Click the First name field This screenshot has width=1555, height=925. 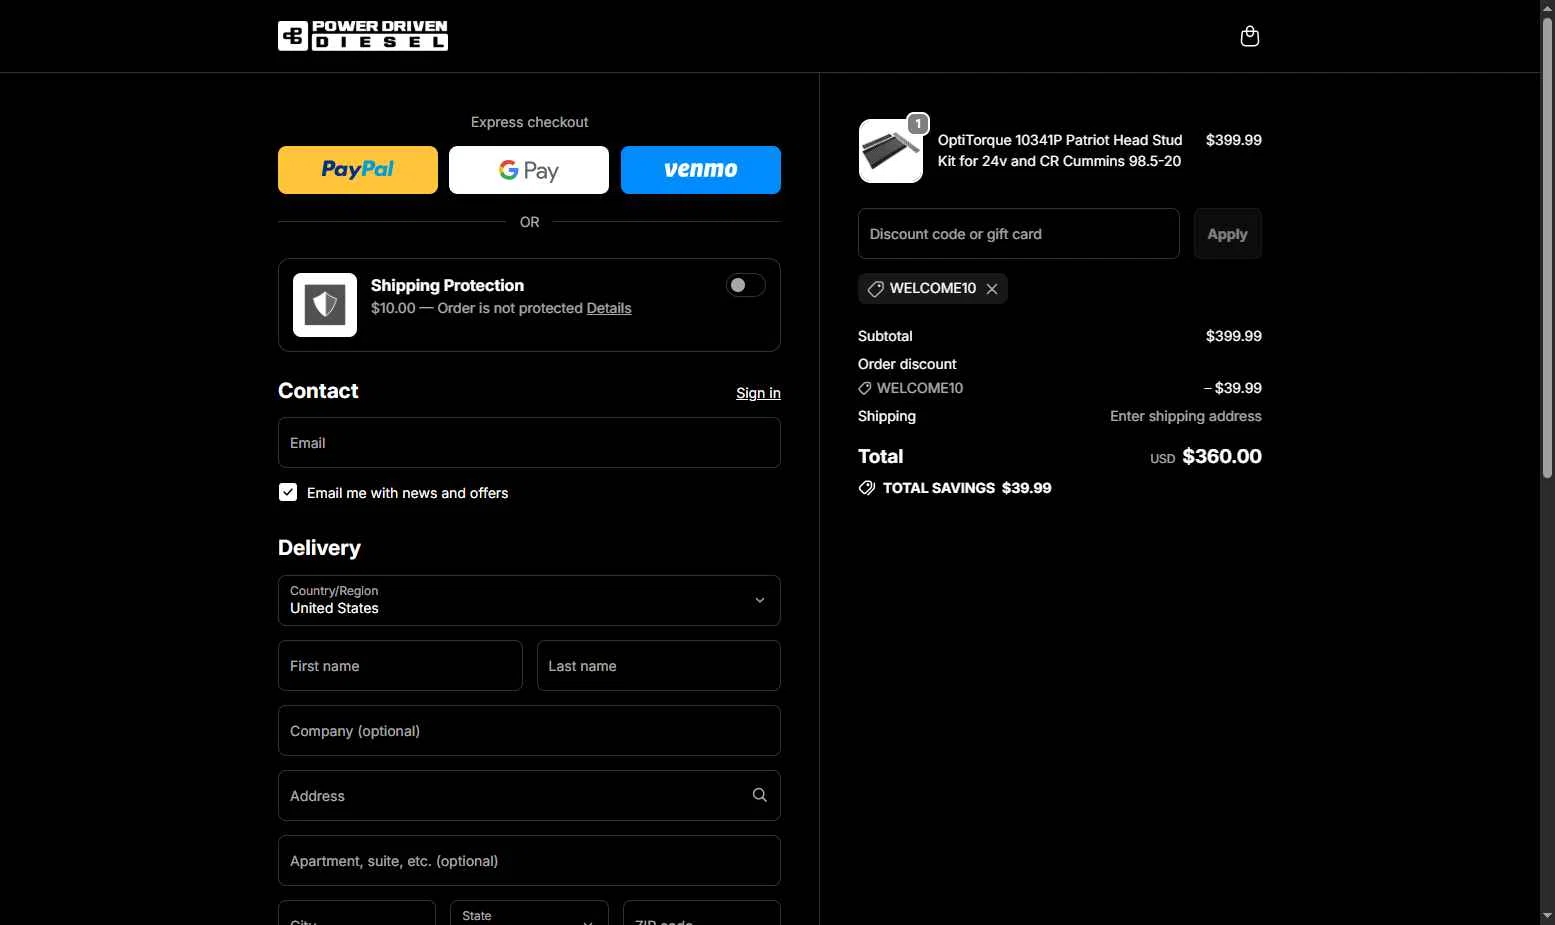click(x=400, y=666)
